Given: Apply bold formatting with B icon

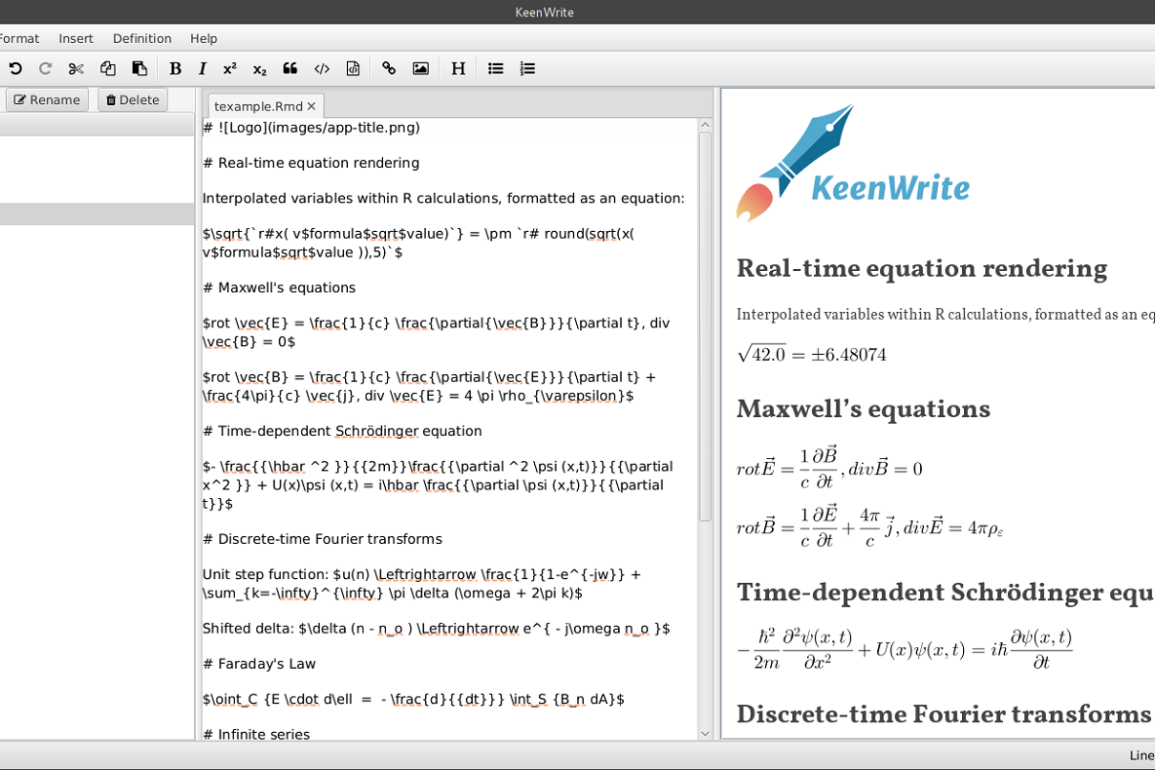Looking at the screenshot, I should coord(175,69).
